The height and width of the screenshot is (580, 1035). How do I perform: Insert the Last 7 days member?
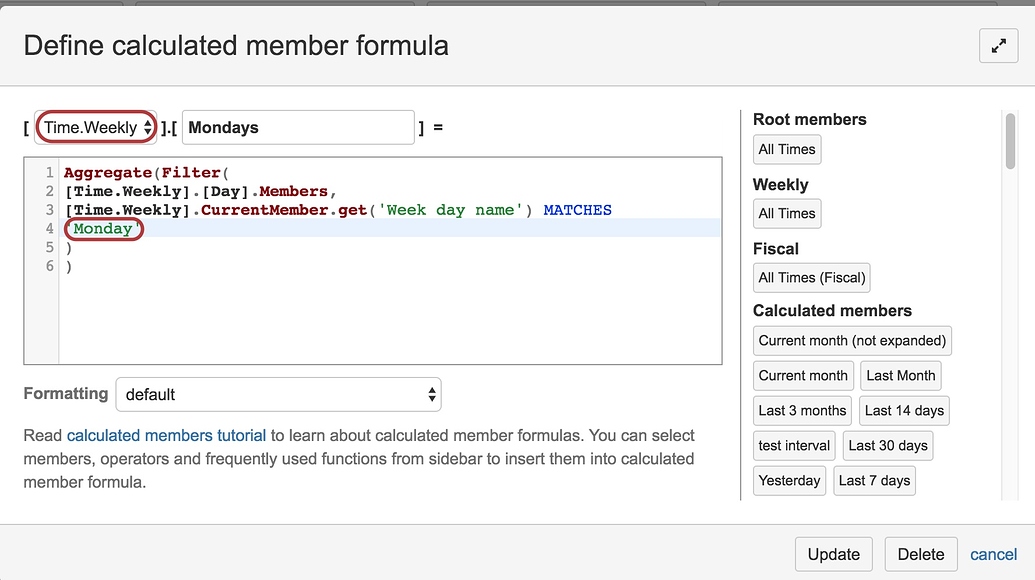[x=874, y=480]
